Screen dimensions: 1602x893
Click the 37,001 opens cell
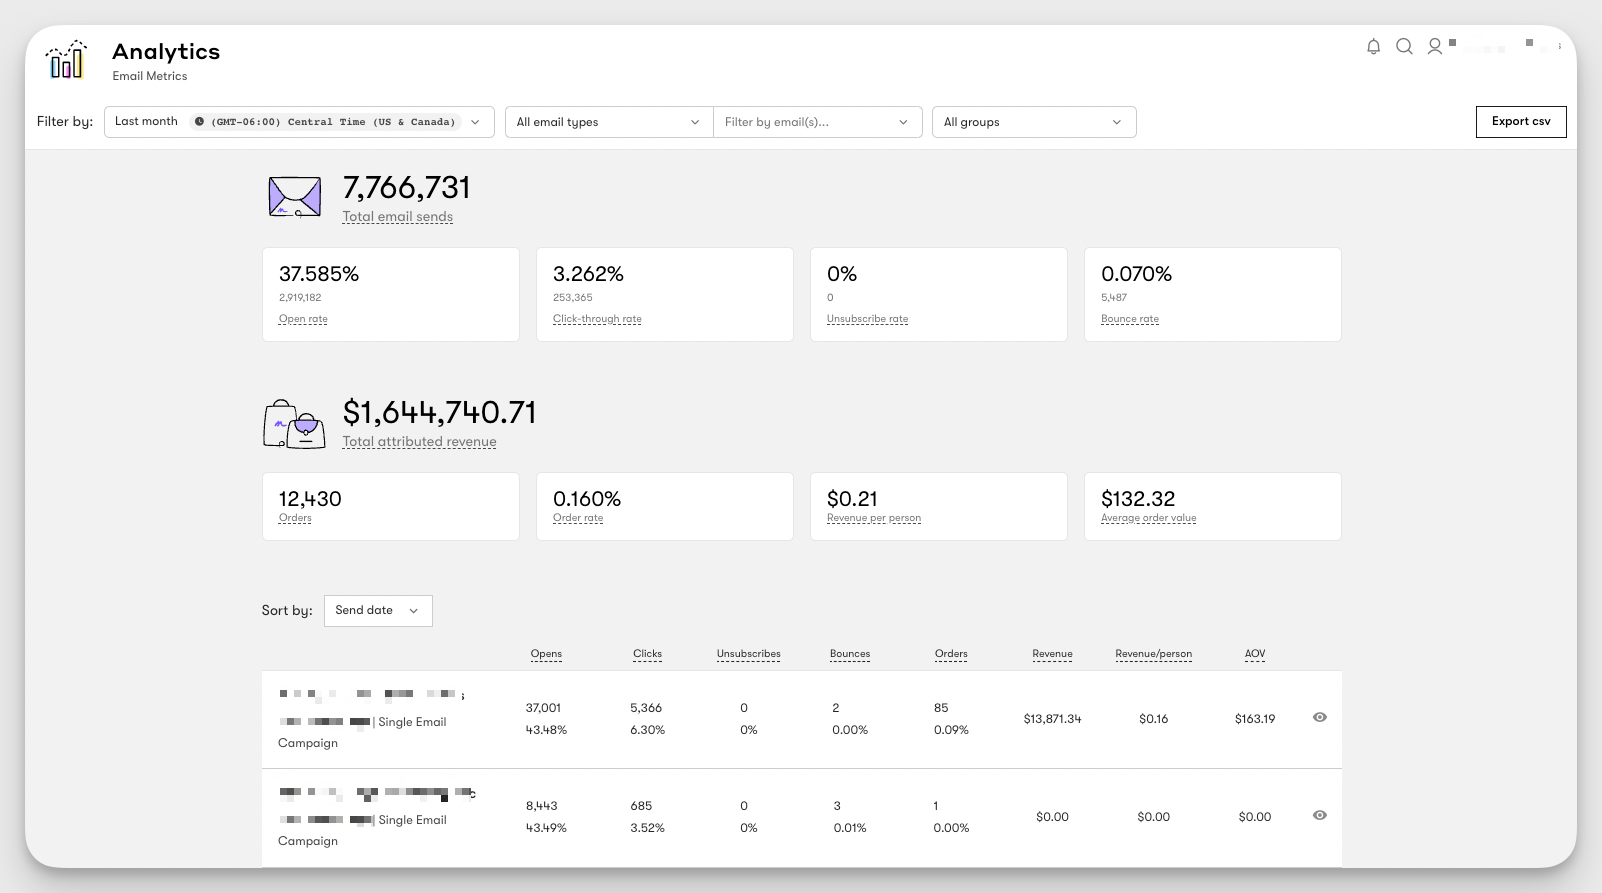(543, 708)
